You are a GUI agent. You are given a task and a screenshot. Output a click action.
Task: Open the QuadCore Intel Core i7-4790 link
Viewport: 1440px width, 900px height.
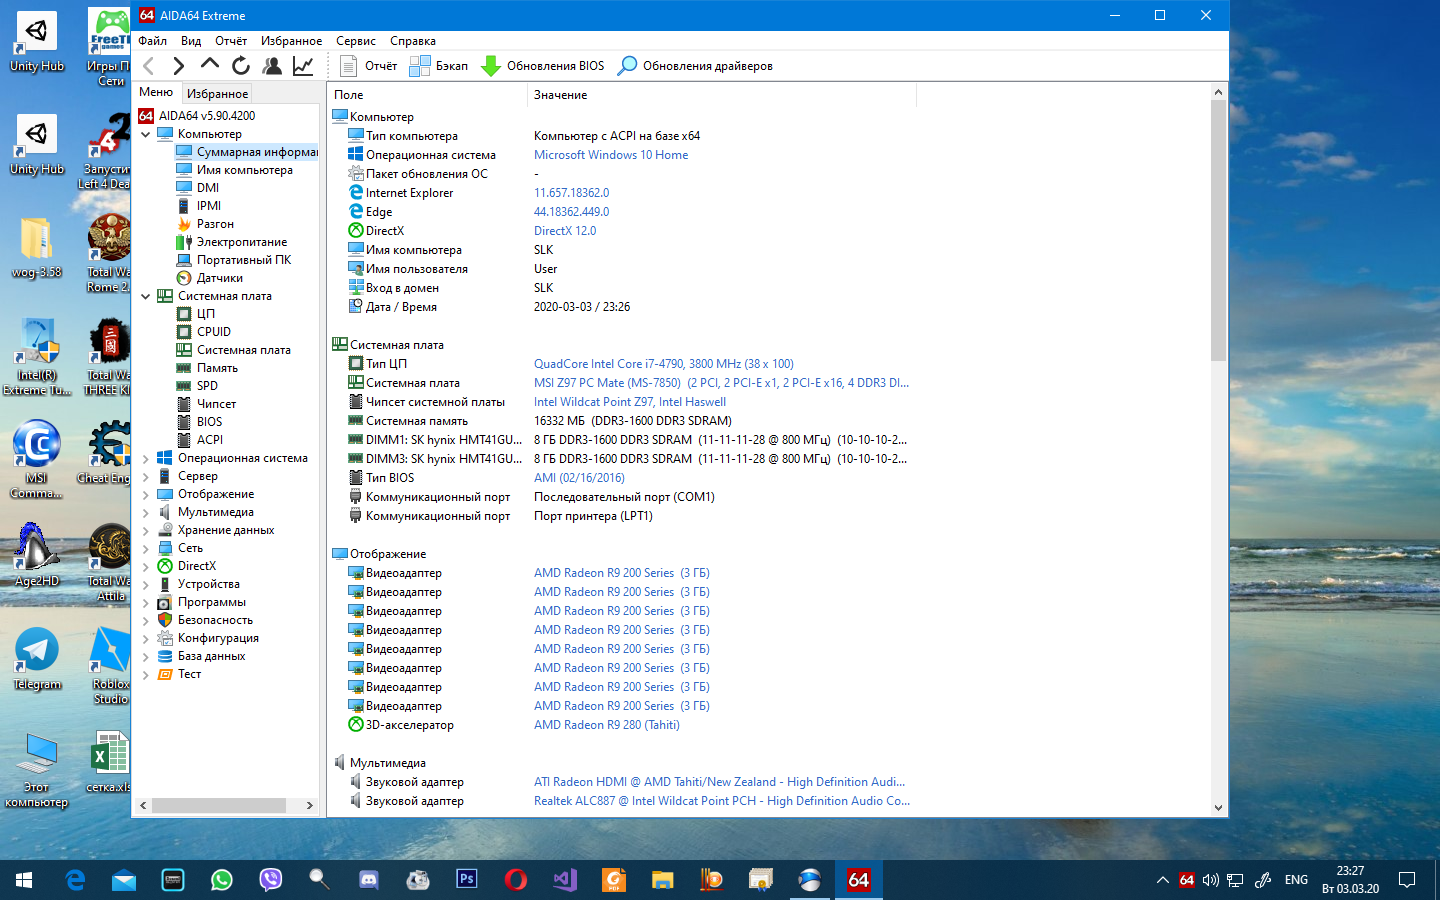tap(664, 364)
